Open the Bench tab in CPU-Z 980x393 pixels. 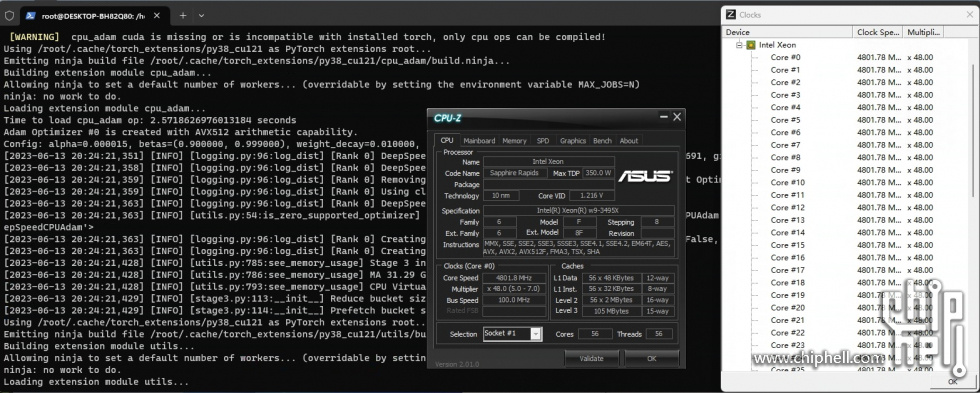point(602,141)
